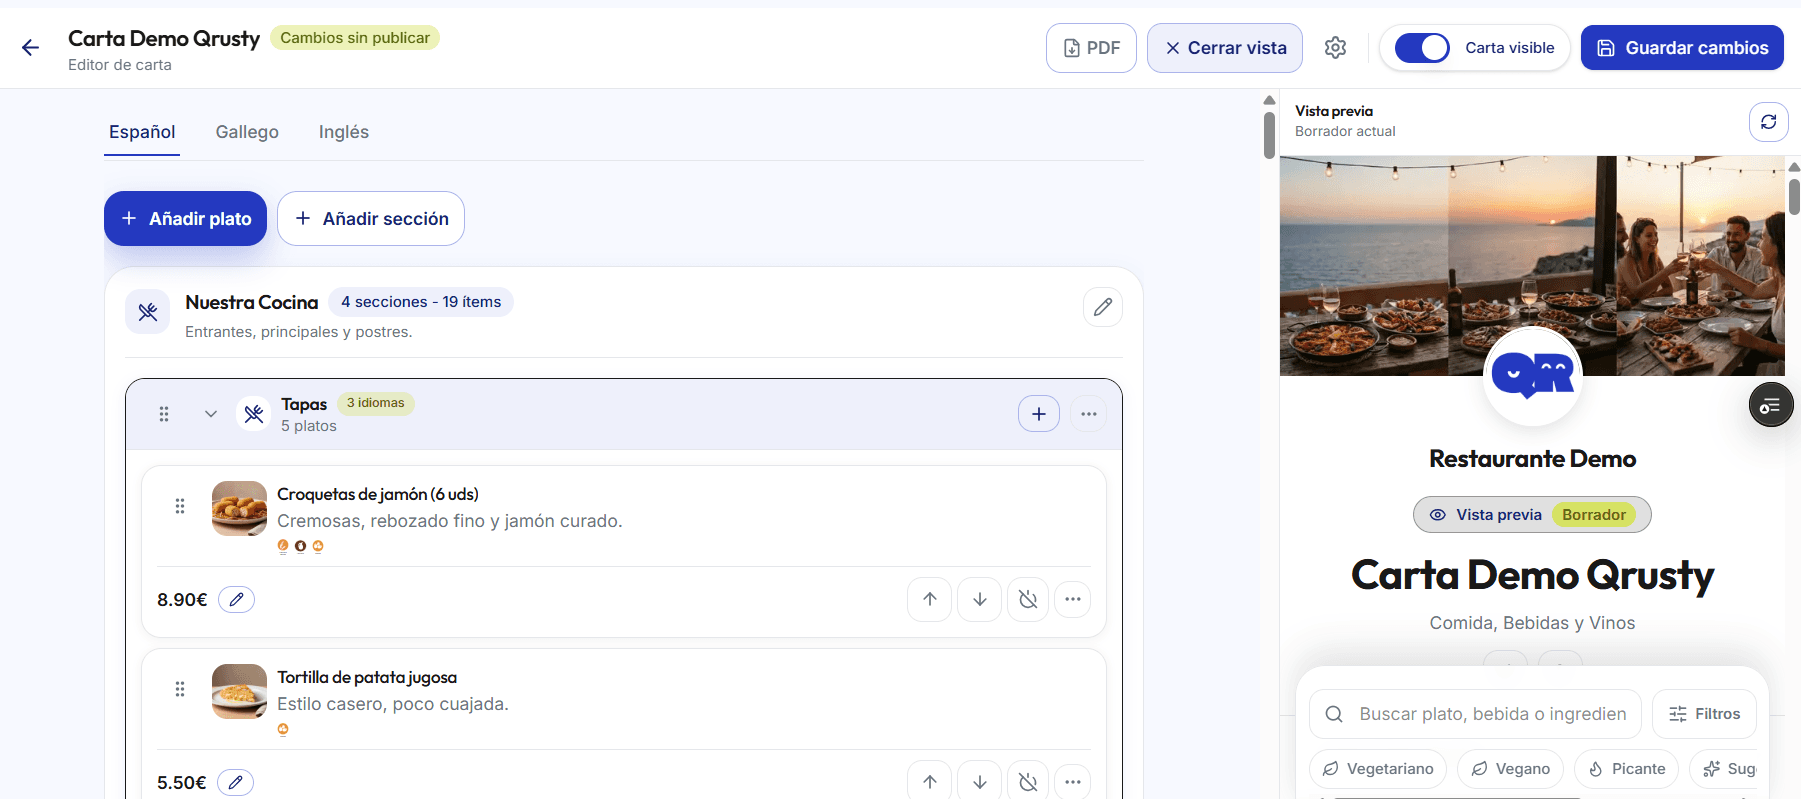Export the menu as PDF
Viewport: 1801px width, 799px height.
point(1091,48)
